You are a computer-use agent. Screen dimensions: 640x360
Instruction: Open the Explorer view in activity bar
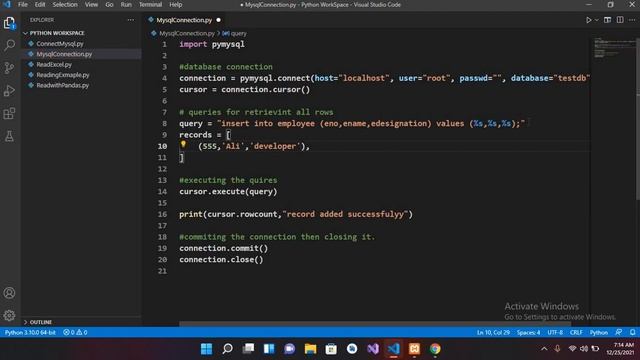(x=9, y=23)
